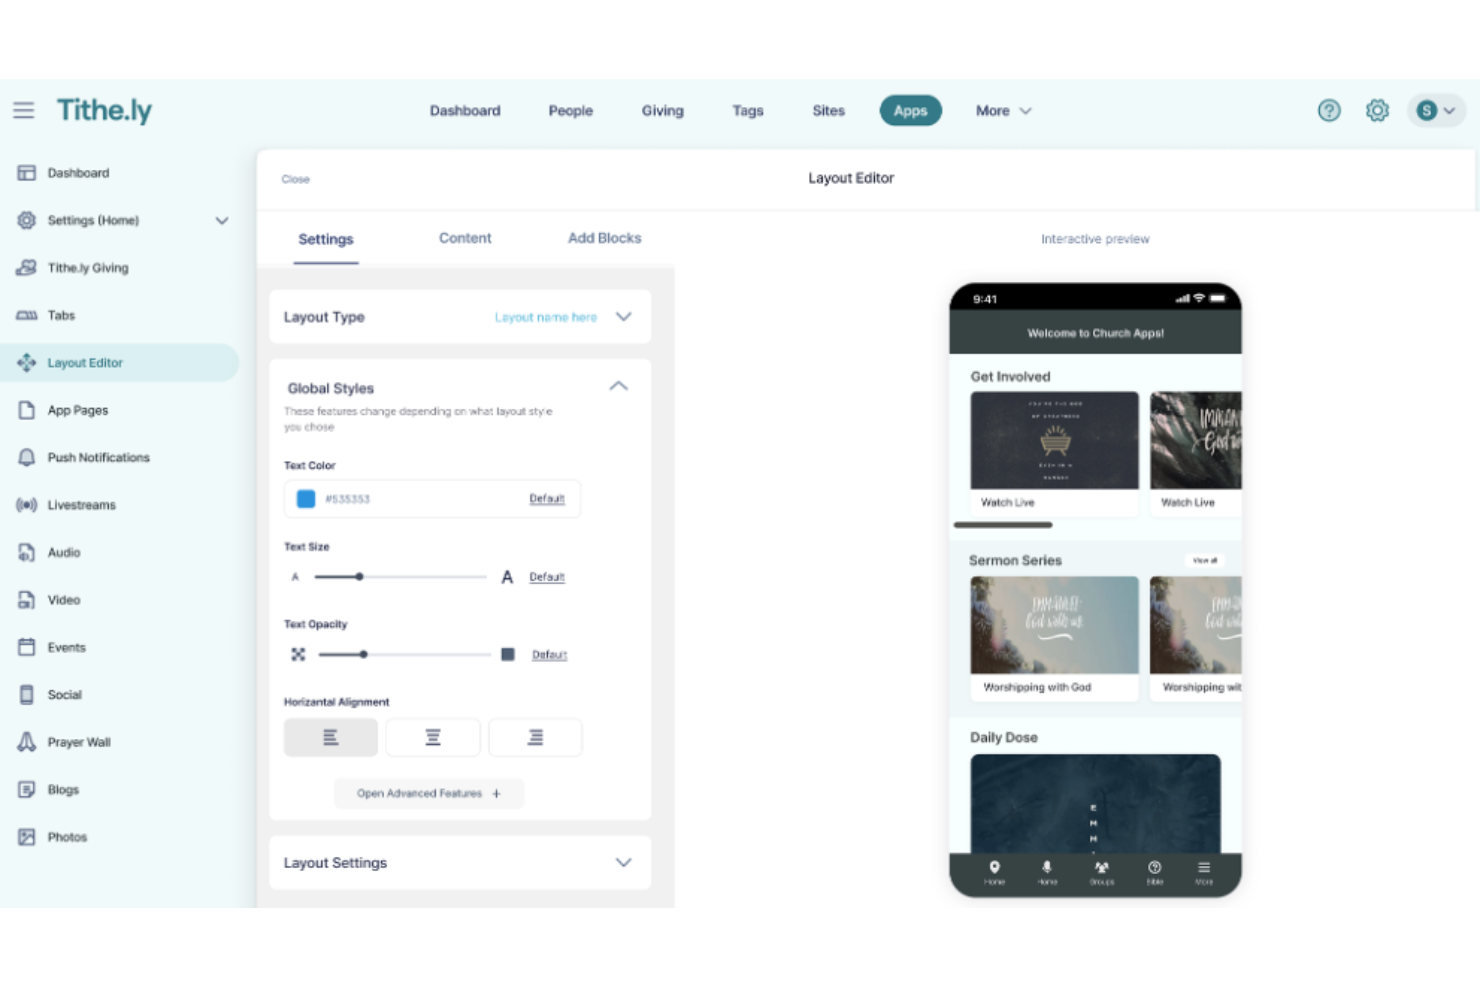Select Apps in top navigation
The image size is (1480, 987).
pyautogui.click(x=910, y=111)
